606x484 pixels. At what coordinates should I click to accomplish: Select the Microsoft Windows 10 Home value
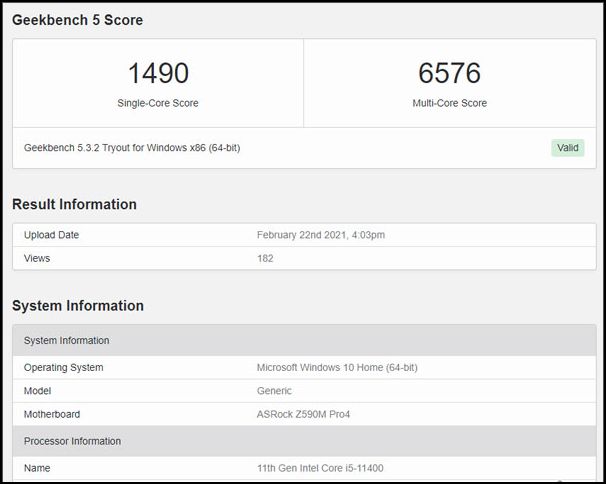pyautogui.click(x=337, y=367)
